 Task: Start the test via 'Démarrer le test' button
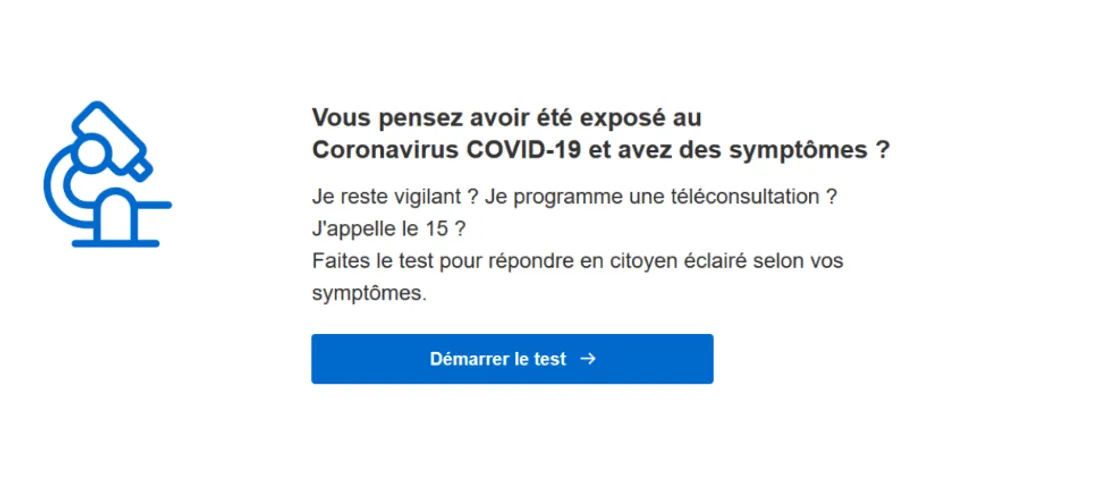512,359
